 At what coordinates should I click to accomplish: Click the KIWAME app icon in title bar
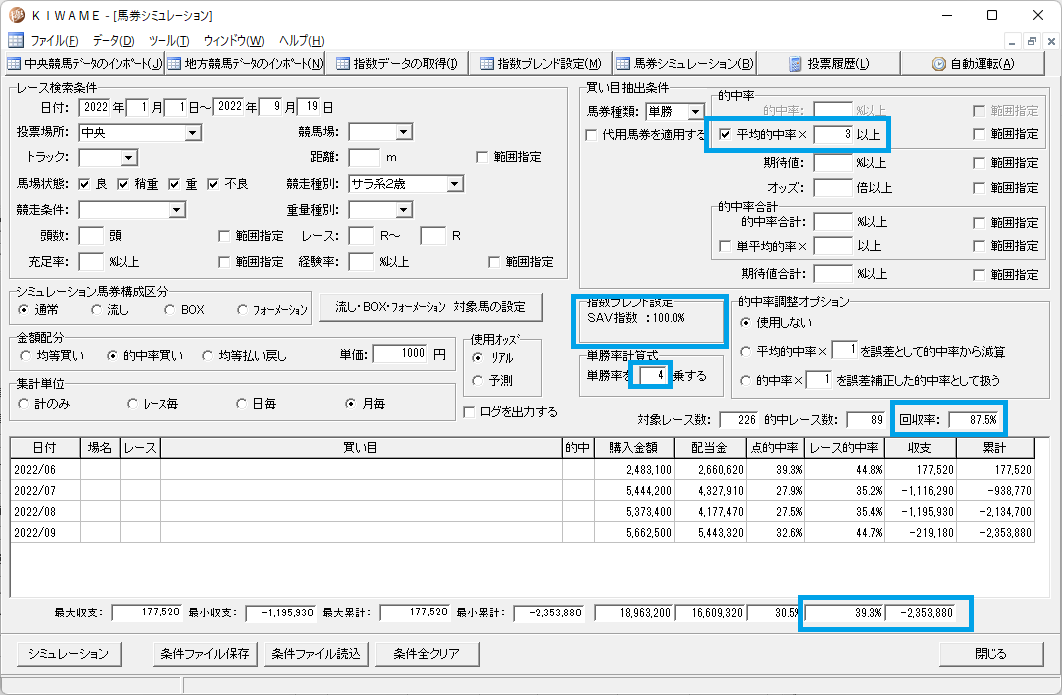pyautogui.click(x=17, y=15)
